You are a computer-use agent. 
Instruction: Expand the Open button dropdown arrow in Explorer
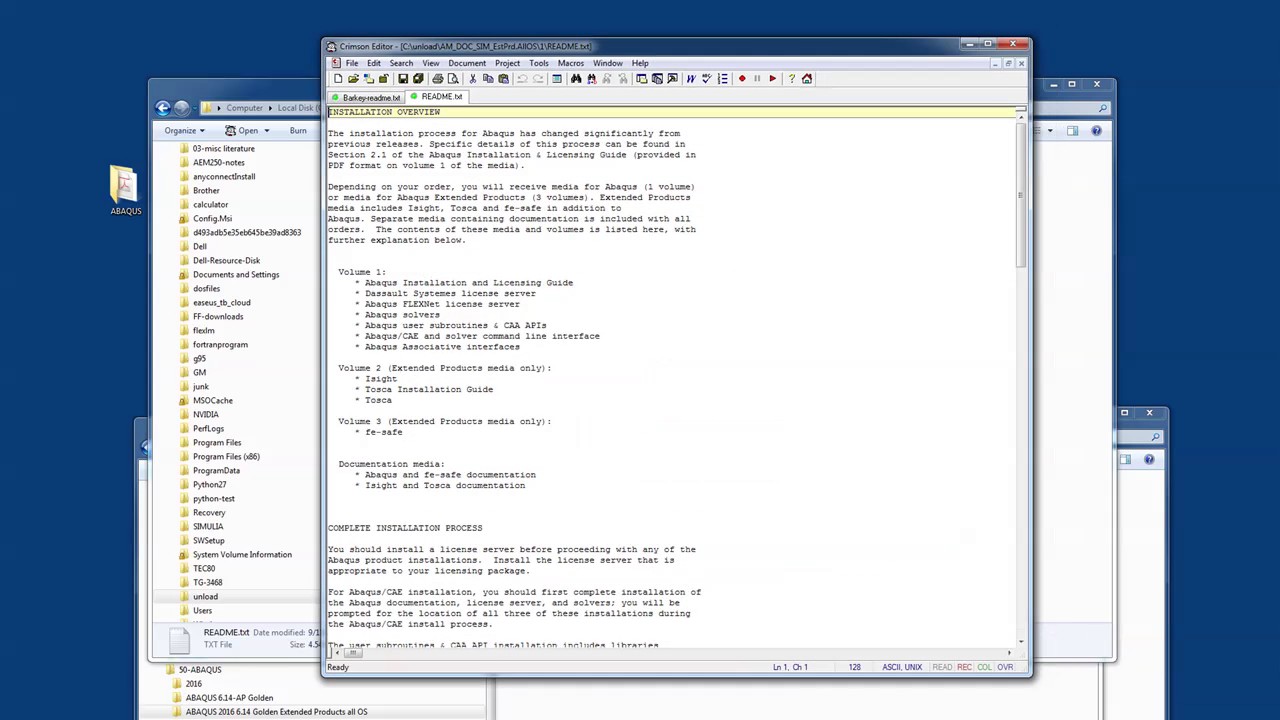click(265, 130)
